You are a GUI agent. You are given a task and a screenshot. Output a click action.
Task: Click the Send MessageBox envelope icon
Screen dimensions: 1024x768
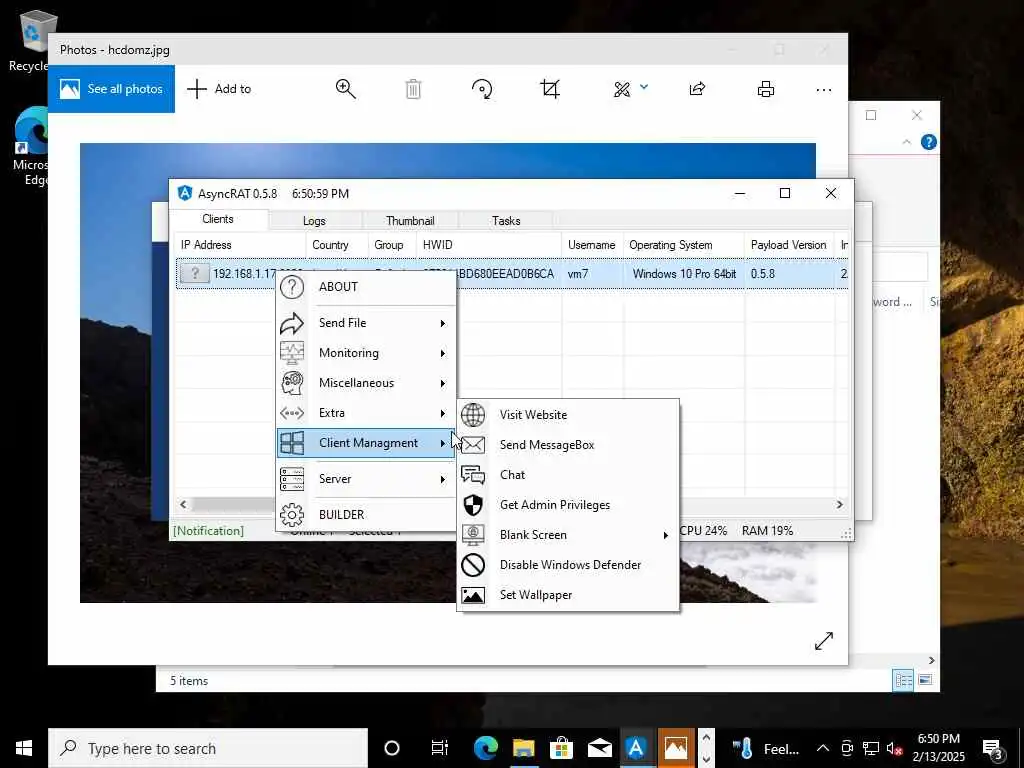(473, 445)
